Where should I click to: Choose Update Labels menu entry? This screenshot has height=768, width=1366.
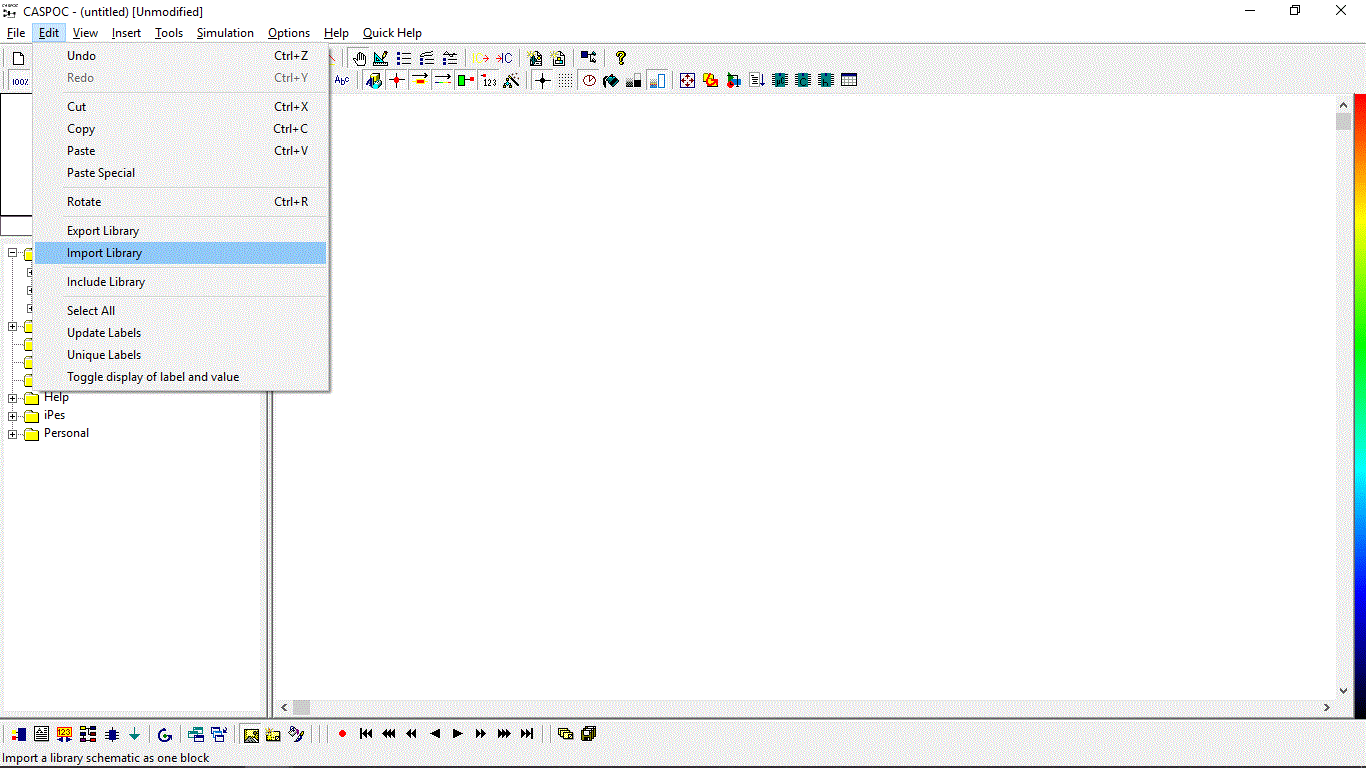coord(180,333)
